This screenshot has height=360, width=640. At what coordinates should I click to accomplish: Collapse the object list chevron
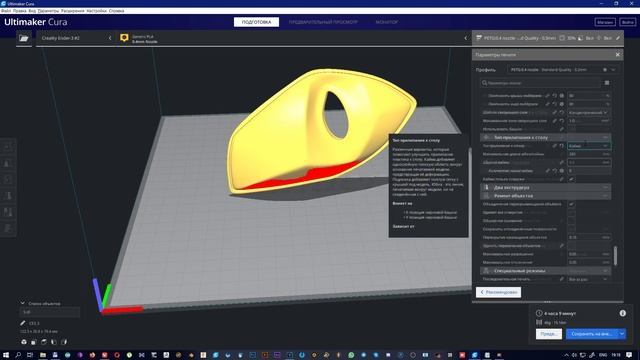pyautogui.click(x=22, y=303)
